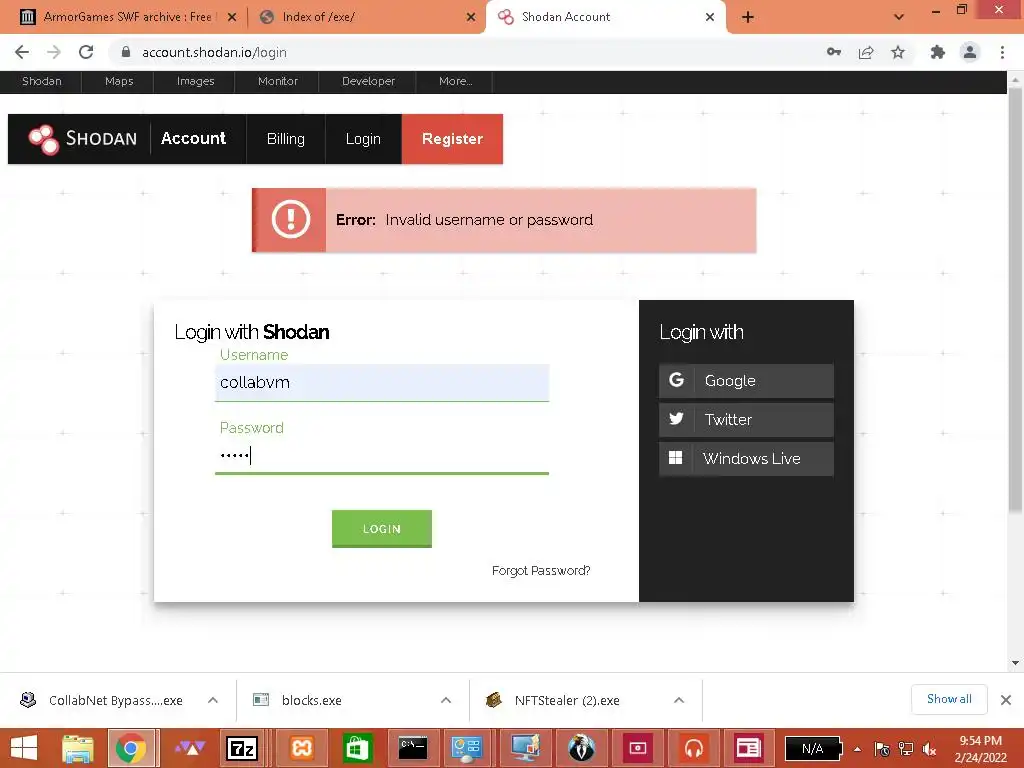
Task: Open 7-Zip from the taskbar
Action: click(x=241, y=748)
